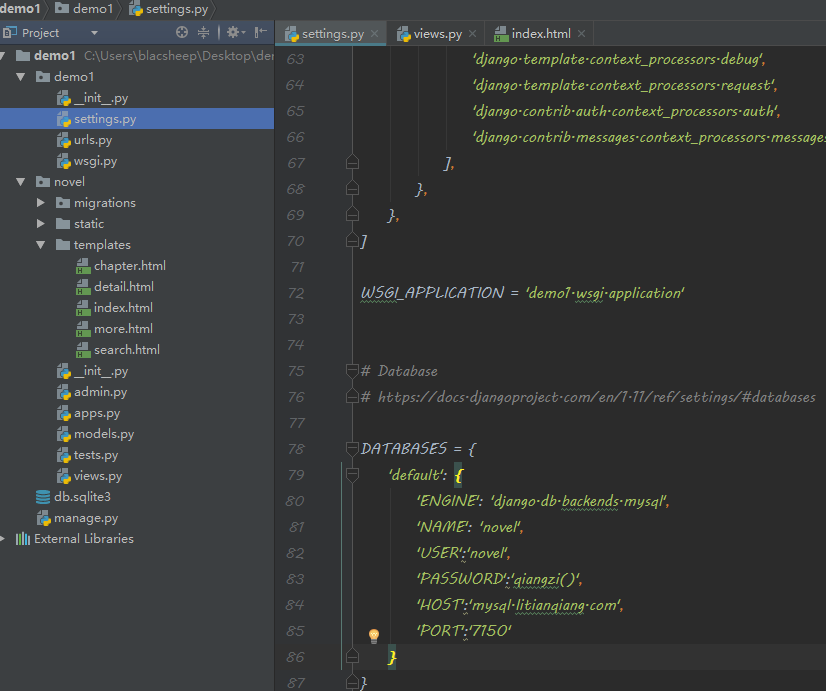
Task: Open models.py from the novel app
Action: click(x=103, y=434)
